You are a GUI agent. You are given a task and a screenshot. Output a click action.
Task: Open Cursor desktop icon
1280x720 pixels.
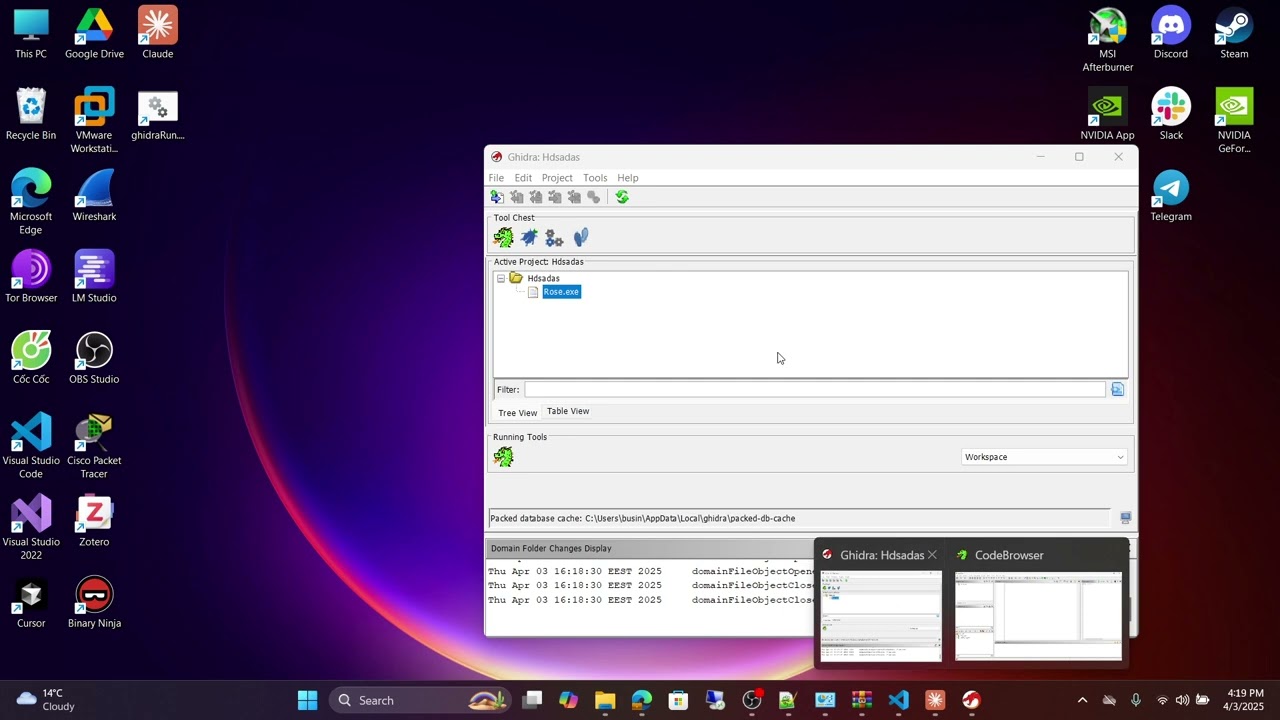(x=31, y=603)
